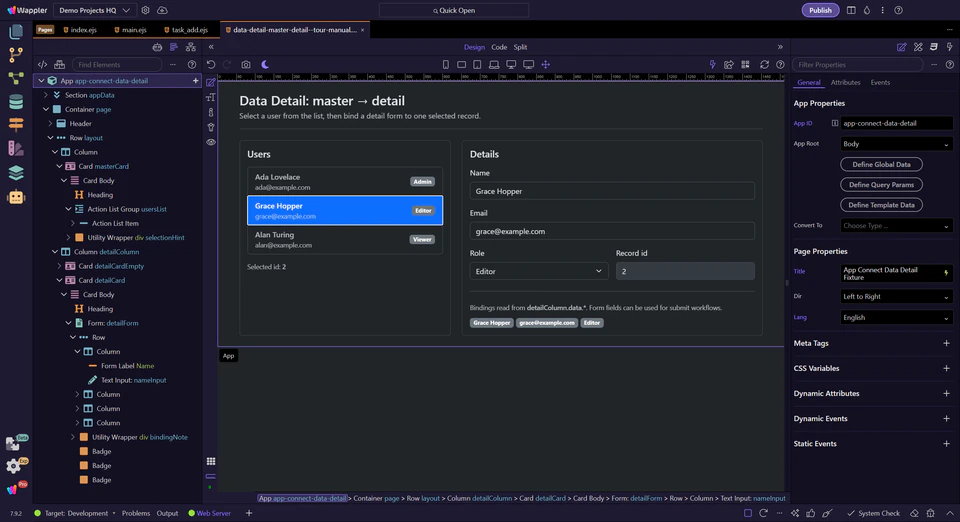The image size is (960, 522).
Task: Select the mobile phone viewport size icon
Action: 446,64
